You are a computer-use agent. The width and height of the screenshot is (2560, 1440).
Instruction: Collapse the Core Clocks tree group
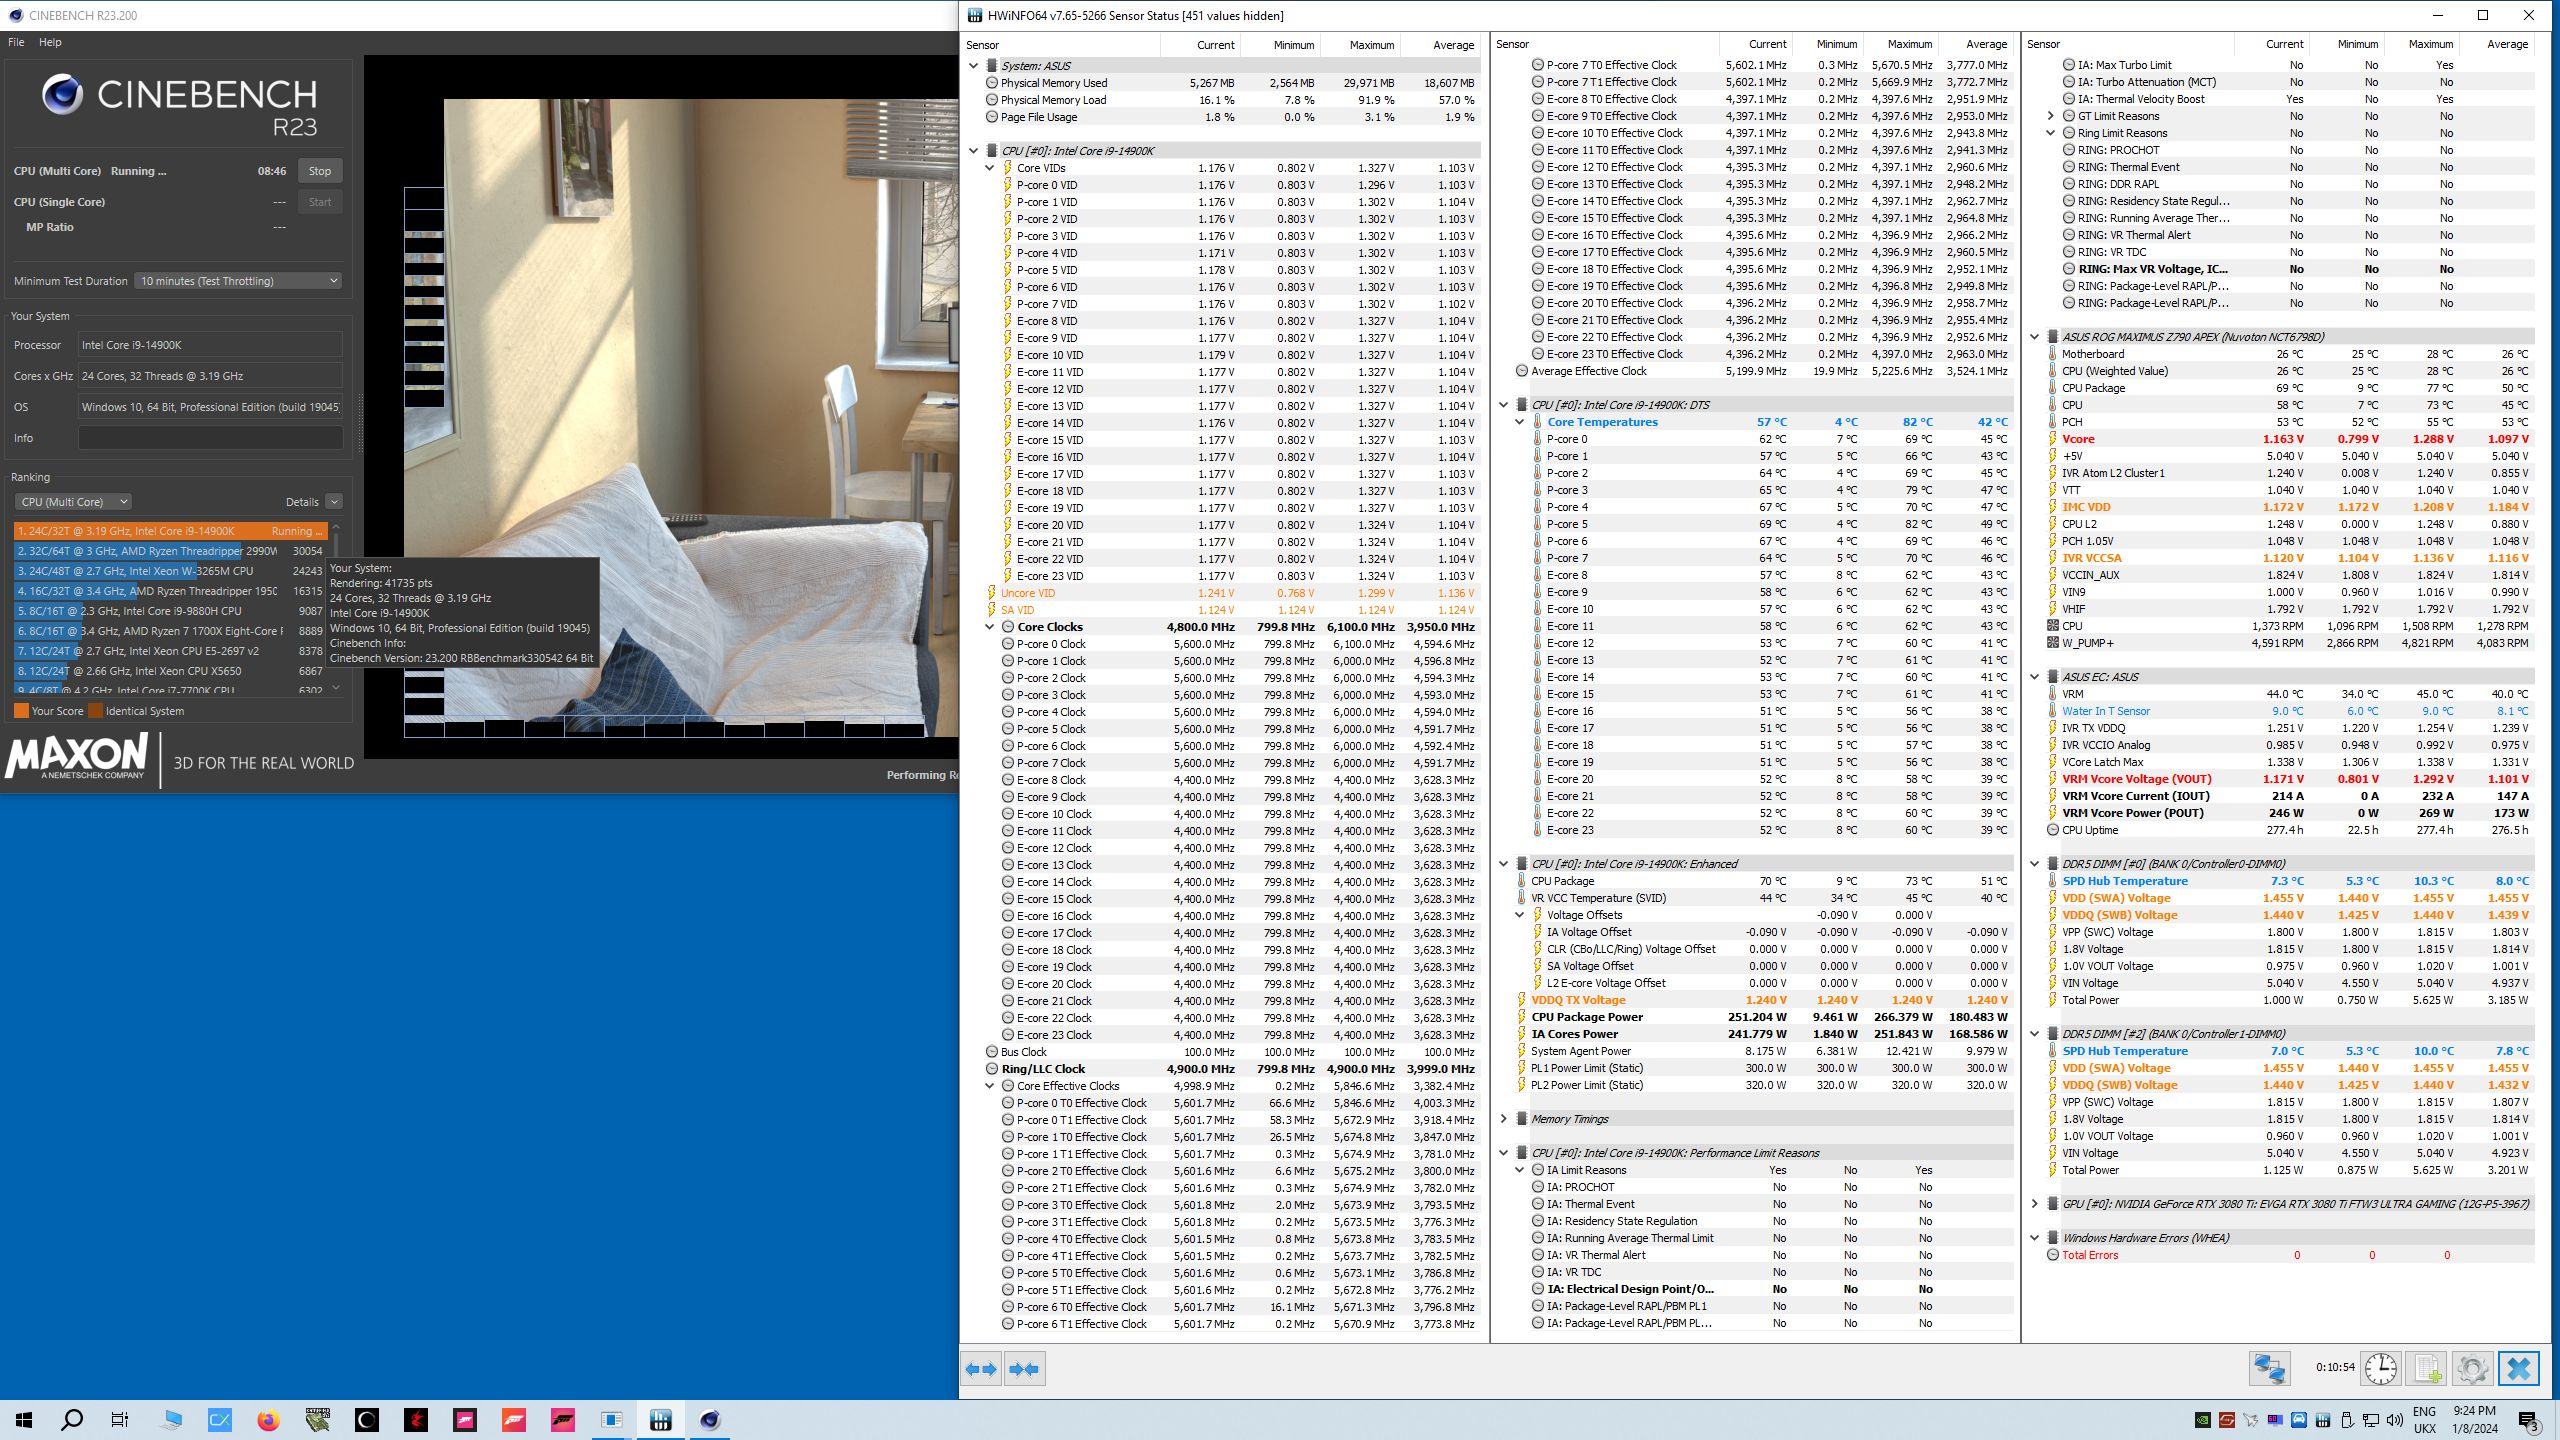pos(990,627)
